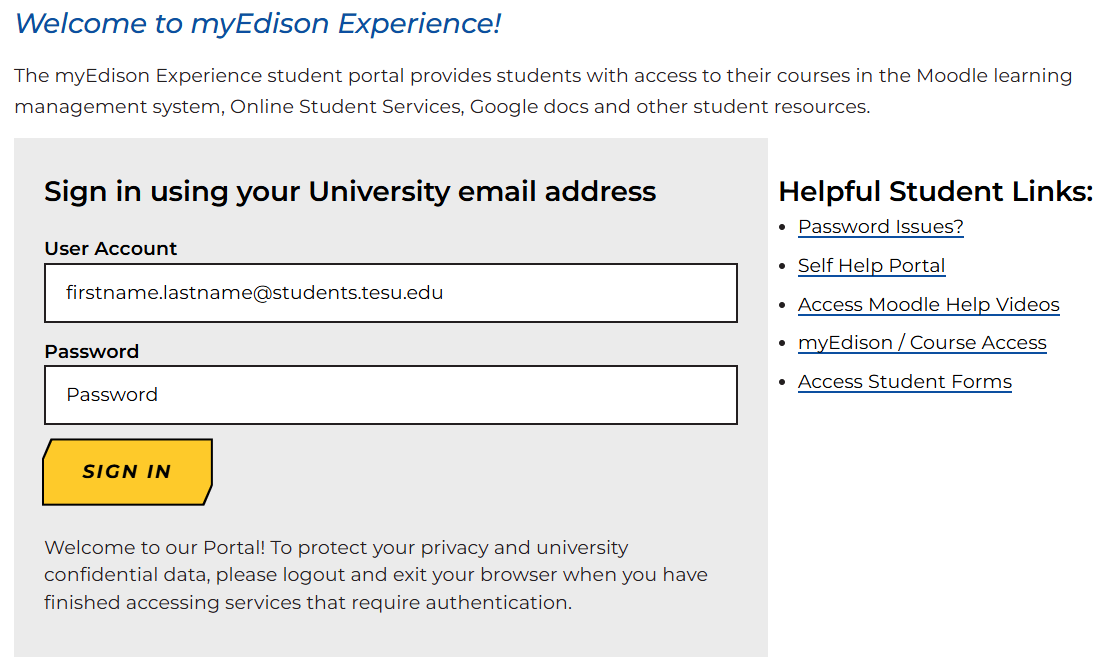Click the privacy notice below Sign In
The width and height of the screenshot is (1106, 663).
[x=375, y=575]
